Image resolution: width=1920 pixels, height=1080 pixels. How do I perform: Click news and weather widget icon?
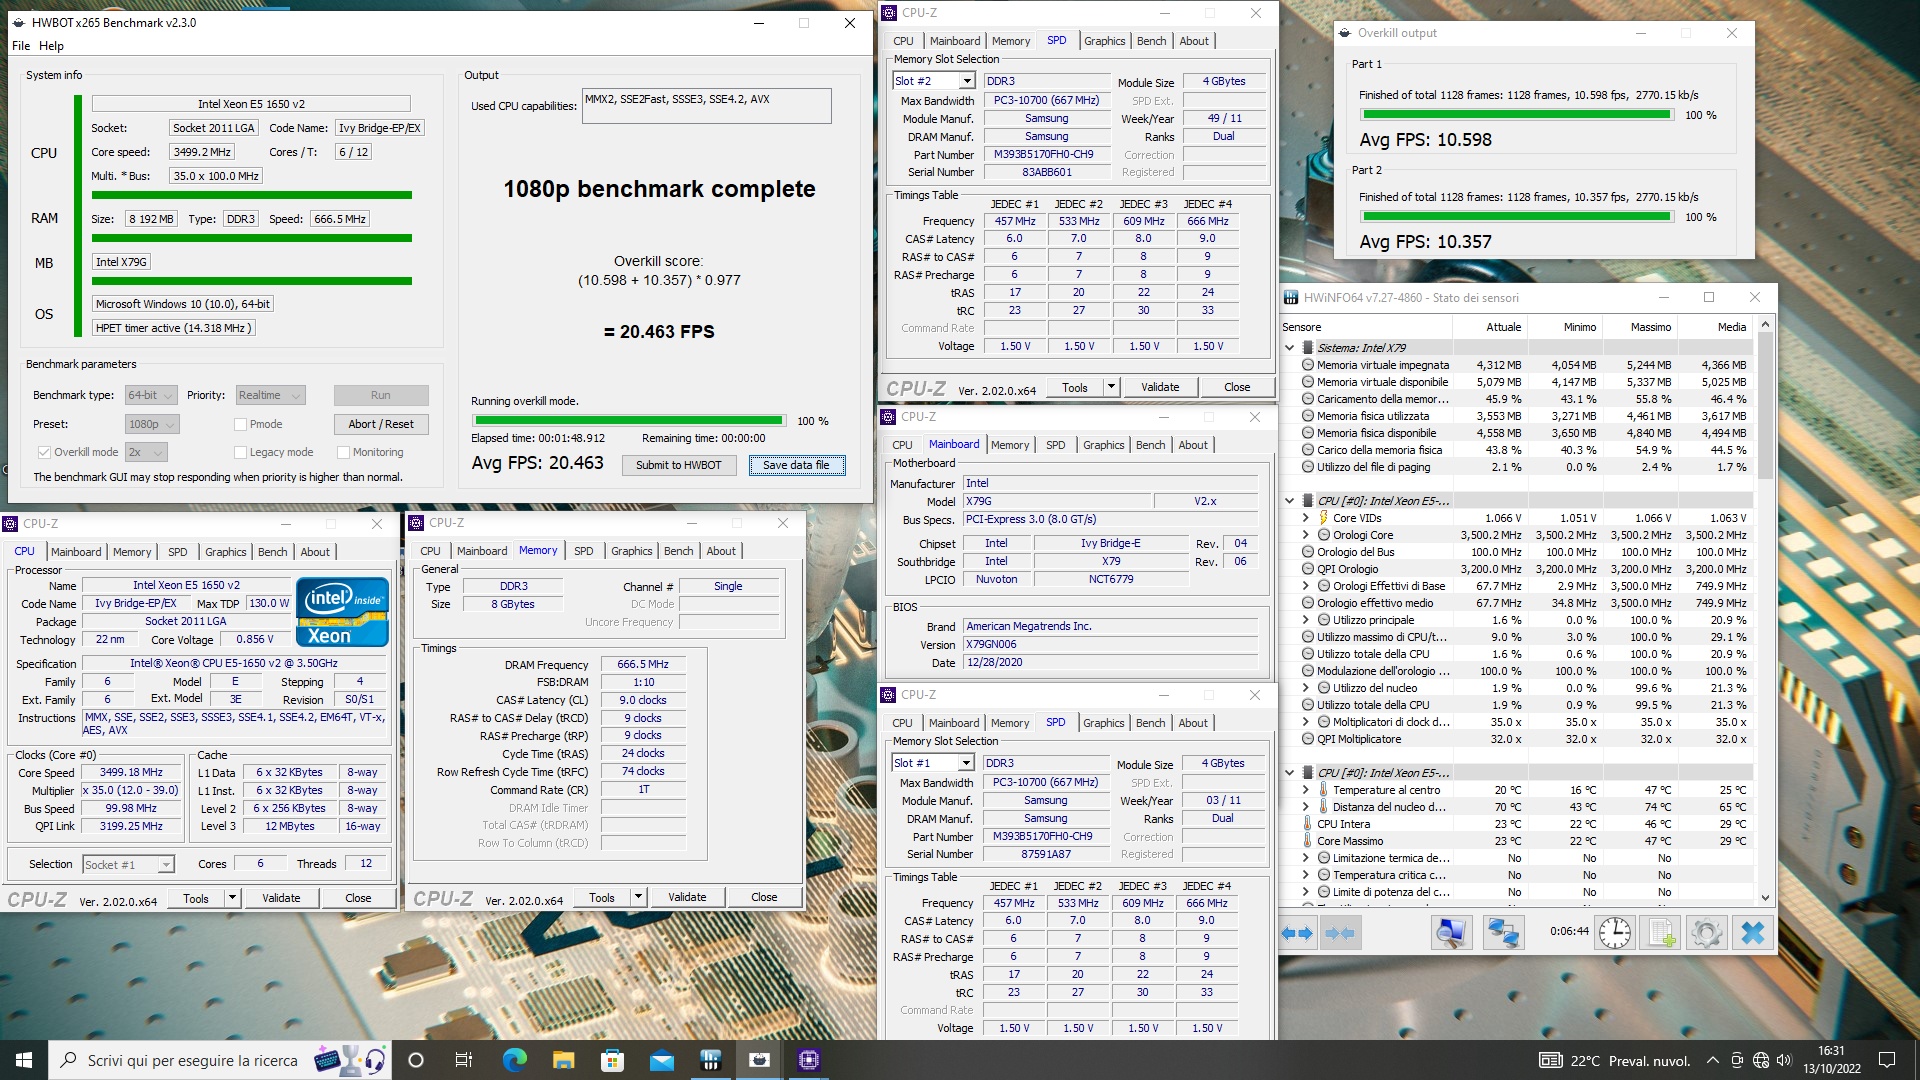[1615, 1060]
